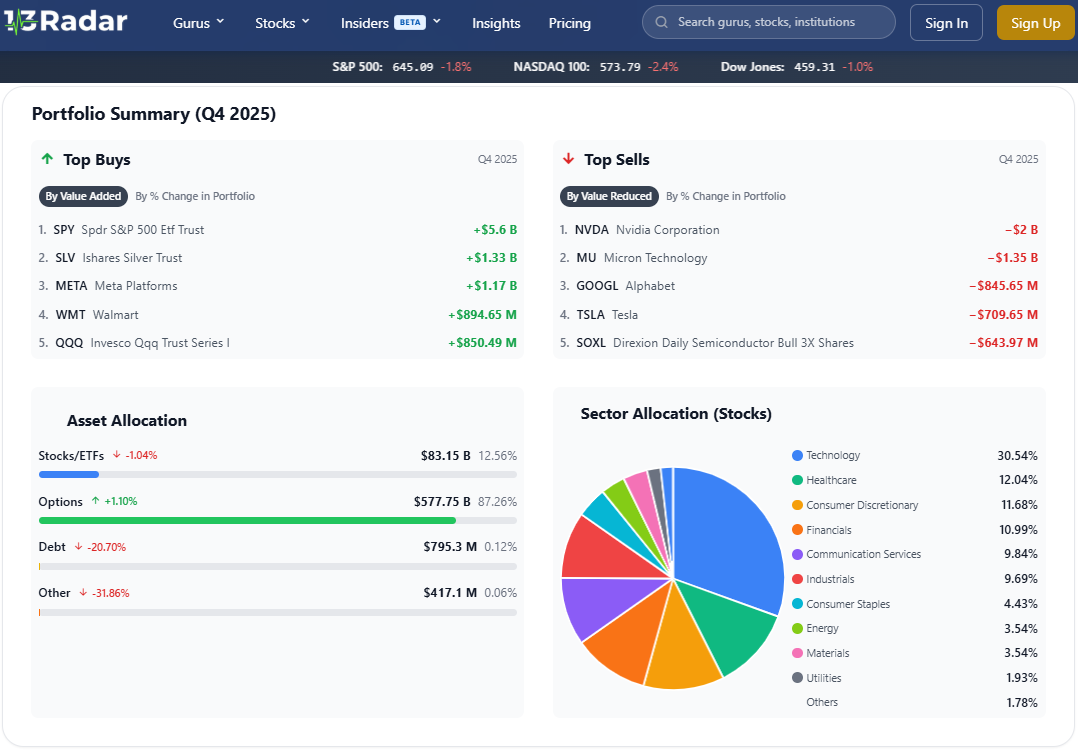Click the red Top Sells arrow icon
The height and width of the screenshot is (750, 1078).
[569, 159]
